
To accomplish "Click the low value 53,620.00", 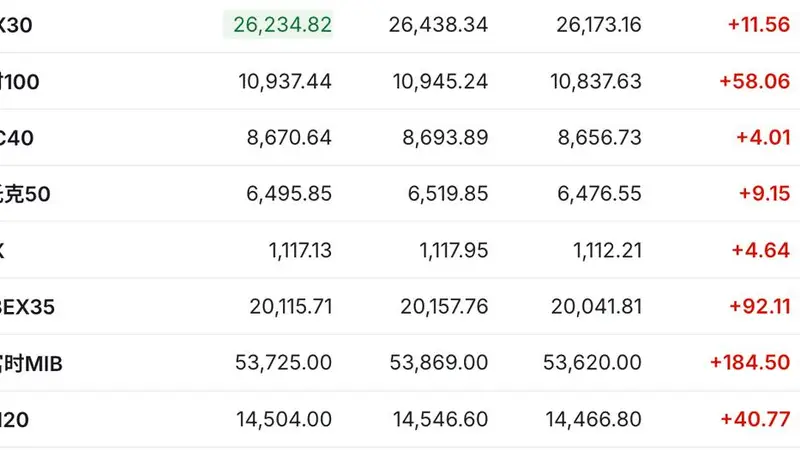I will coord(592,363).
